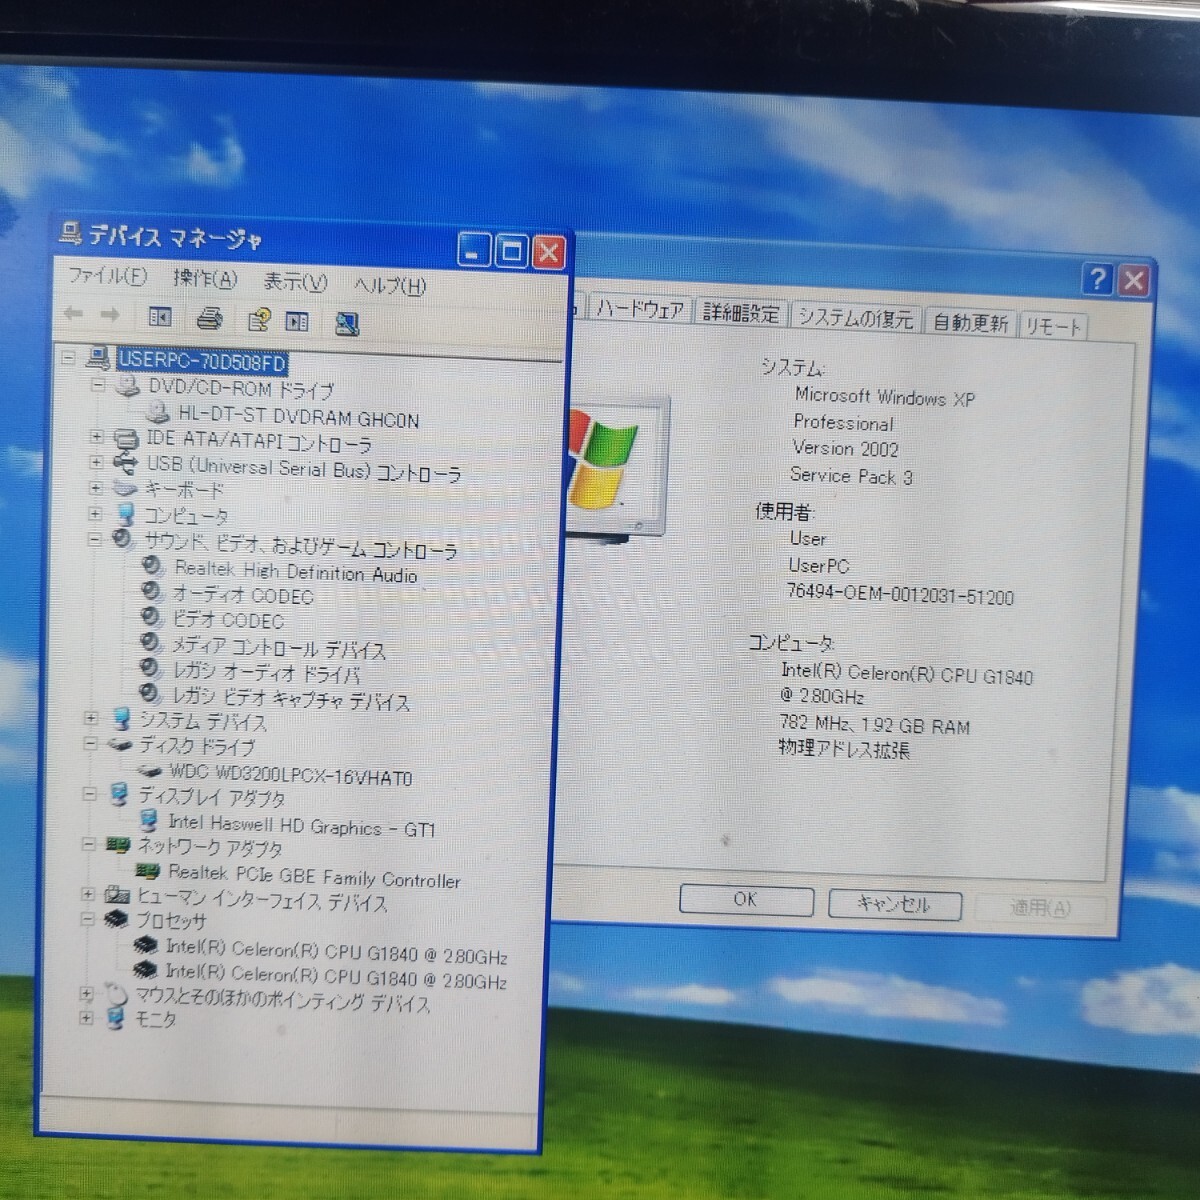Viewport: 1200px width, 1200px height.
Task: Select Realtek PCIe GBE Family Controller icon
Action: pos(148,871)
